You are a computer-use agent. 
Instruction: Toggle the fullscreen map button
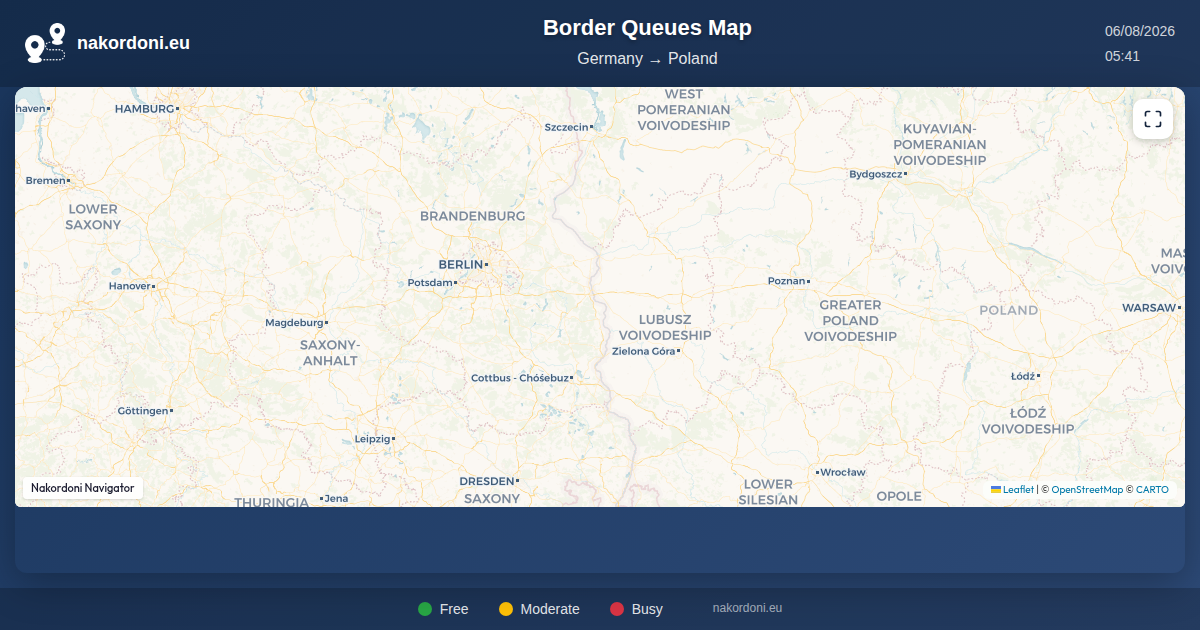coord(1153,119)
